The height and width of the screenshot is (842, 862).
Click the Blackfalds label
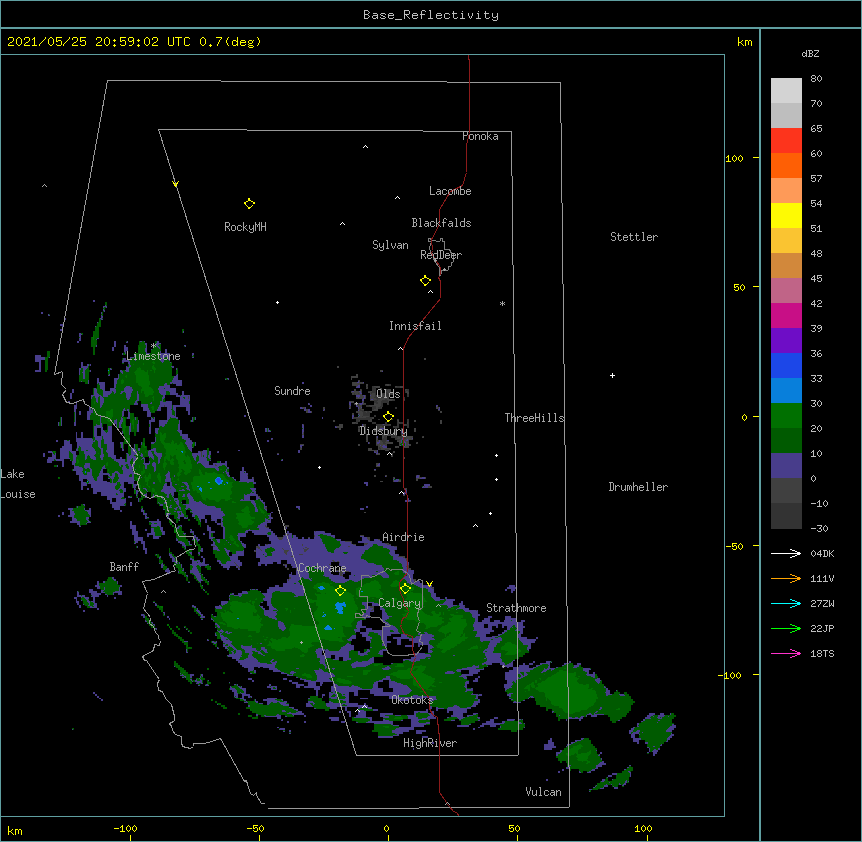coord(441,223)
